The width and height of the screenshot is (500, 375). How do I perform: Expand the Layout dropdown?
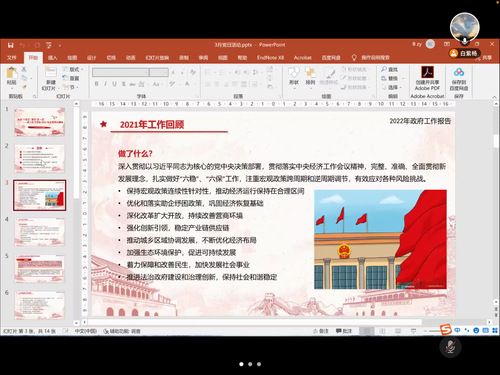click(x=73, y=69)
